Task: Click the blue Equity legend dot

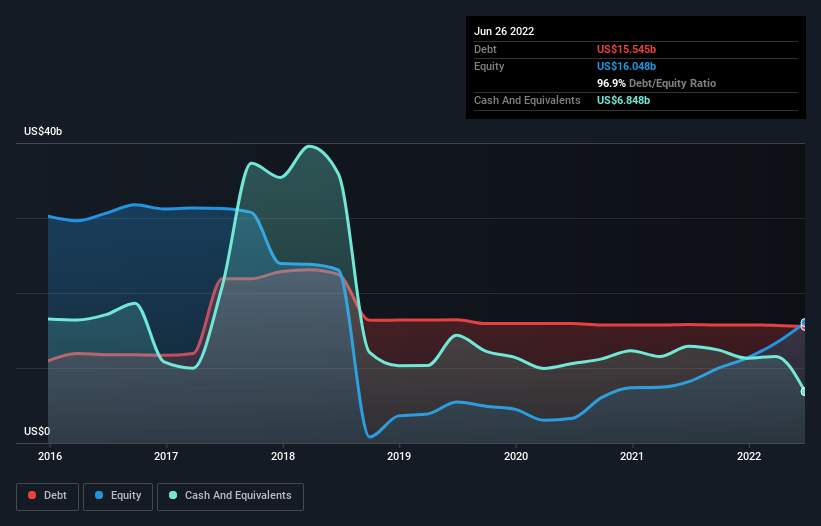Action: tap(99, 495)
